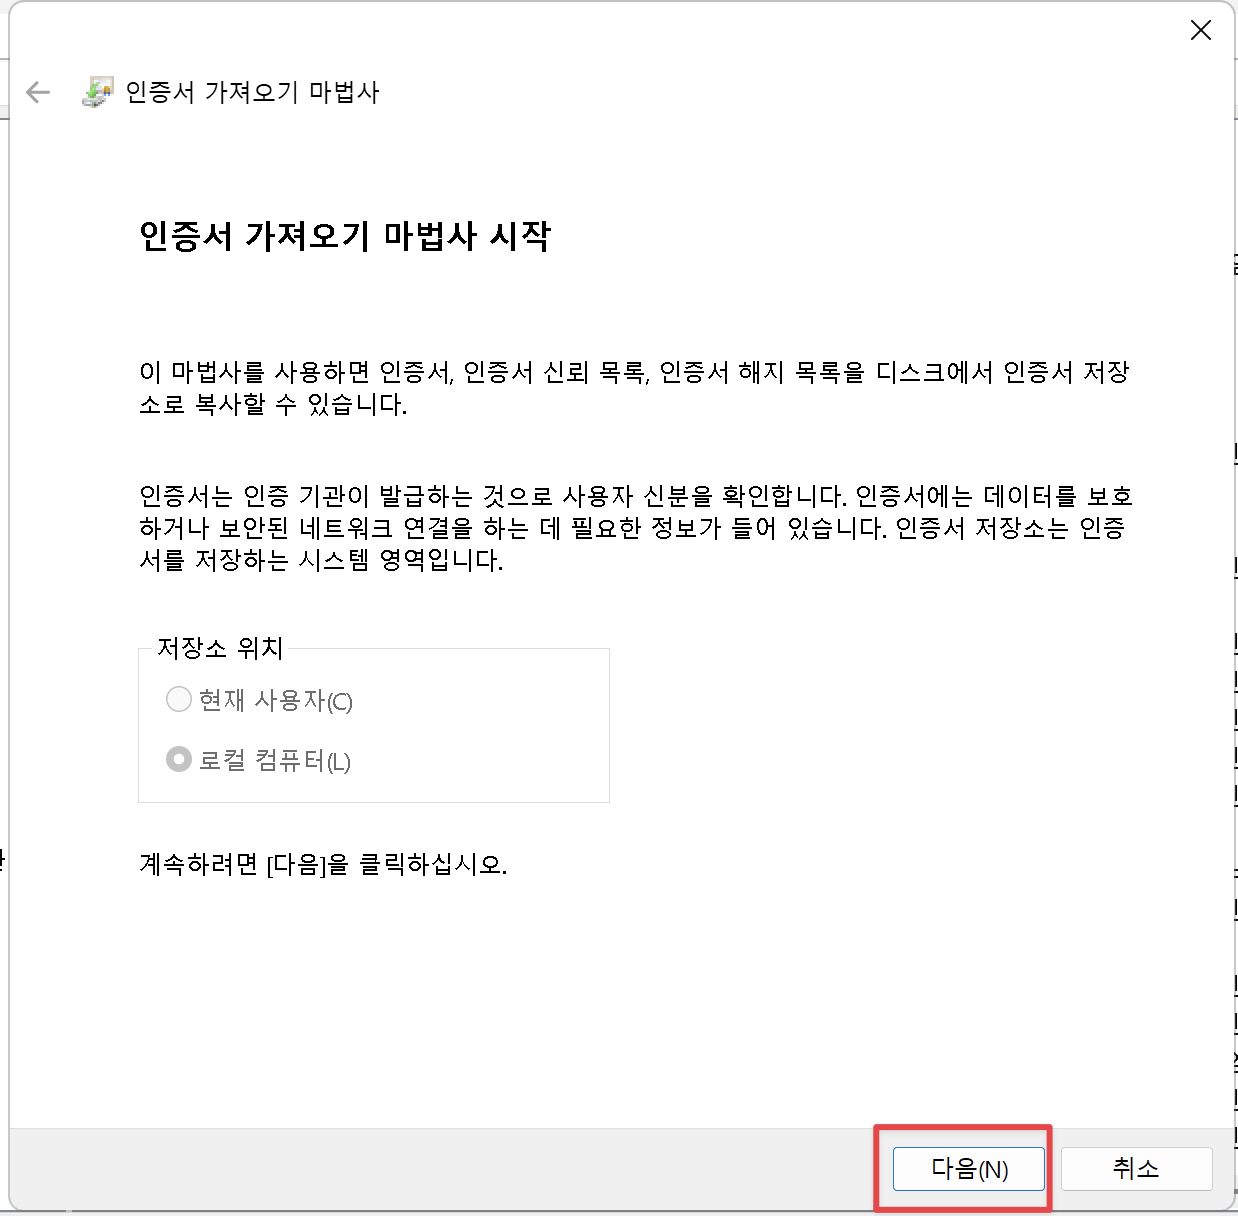The height and width of the screenshot is (1216, 1238).
Task: Click the red-highlighted Next button
Action: pyautogui.click(x=966, y=1168)
